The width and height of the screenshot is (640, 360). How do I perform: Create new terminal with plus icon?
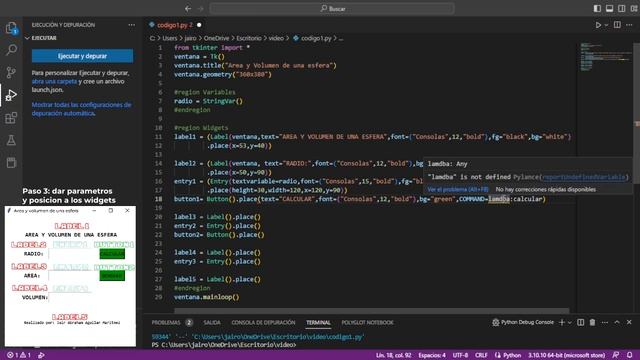coord(562,322)
